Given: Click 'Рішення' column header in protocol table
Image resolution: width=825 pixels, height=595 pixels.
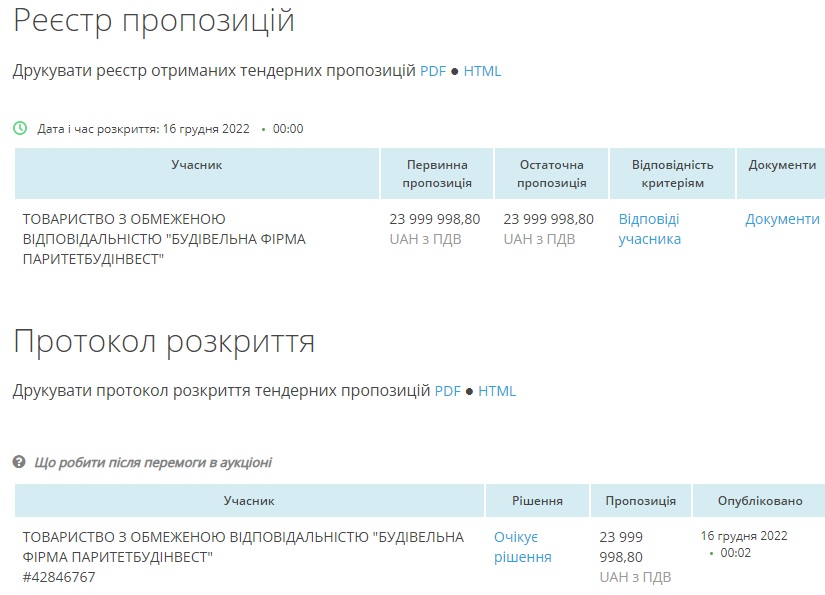Looking at the screenshot, I should (x=537, y=501).
